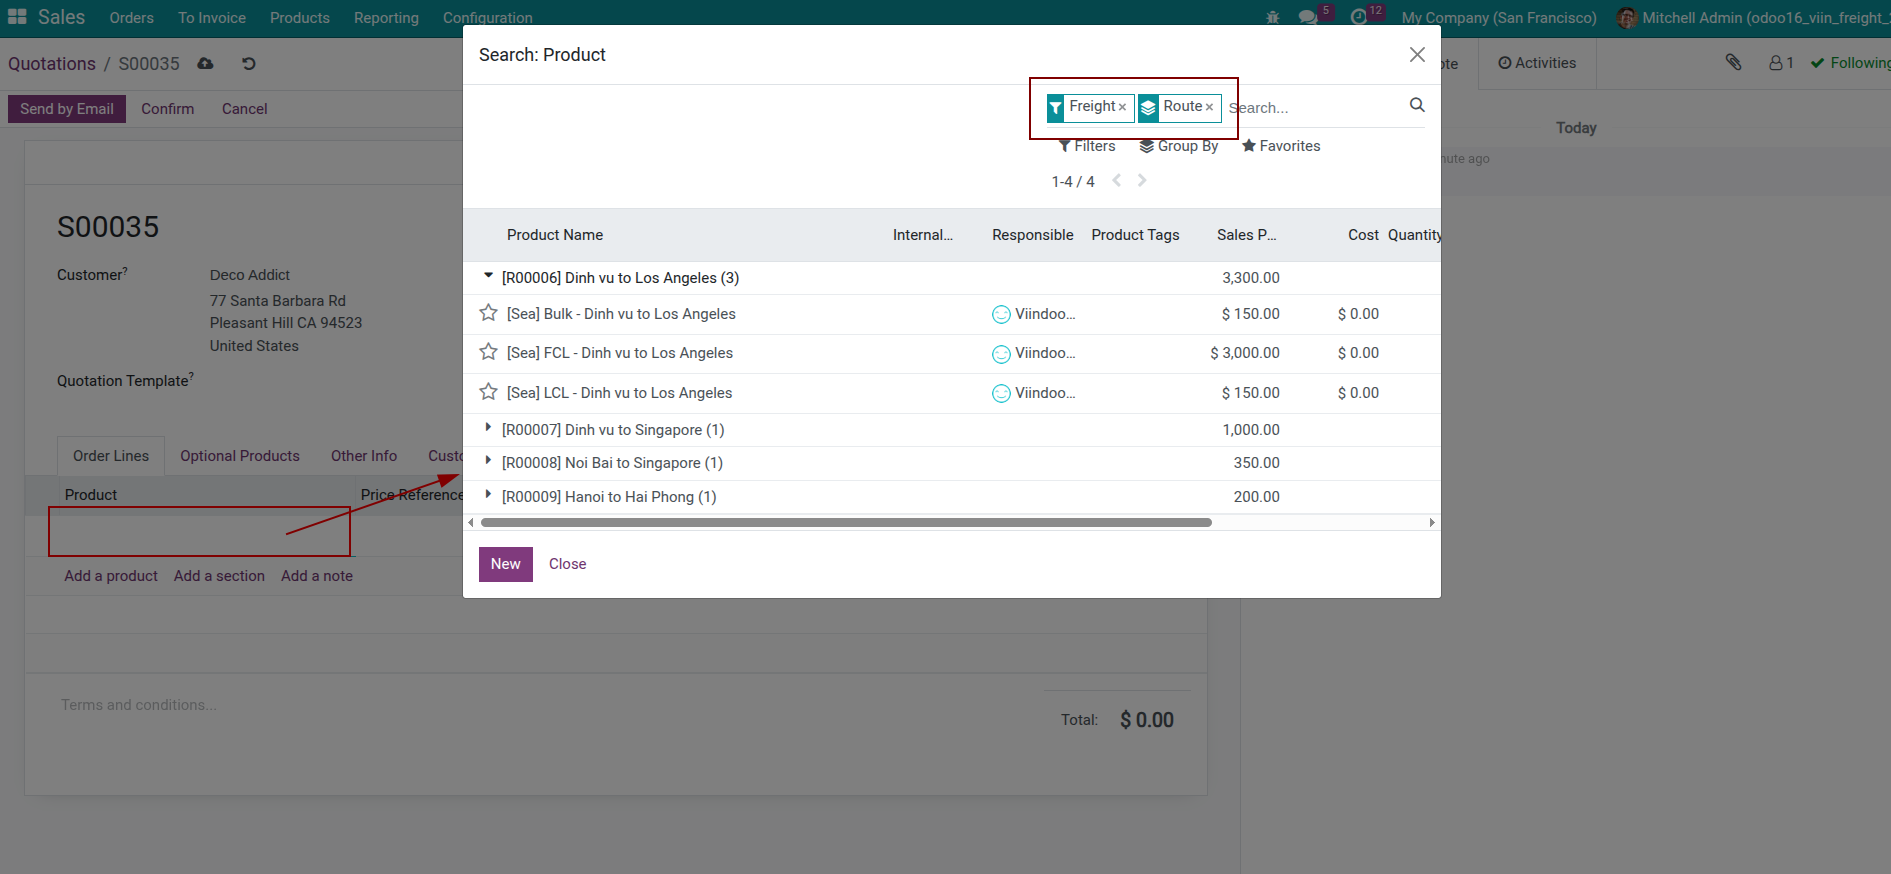
Task: Toggle favorite star for Sea Bulk product
Action: pos(488,313)
